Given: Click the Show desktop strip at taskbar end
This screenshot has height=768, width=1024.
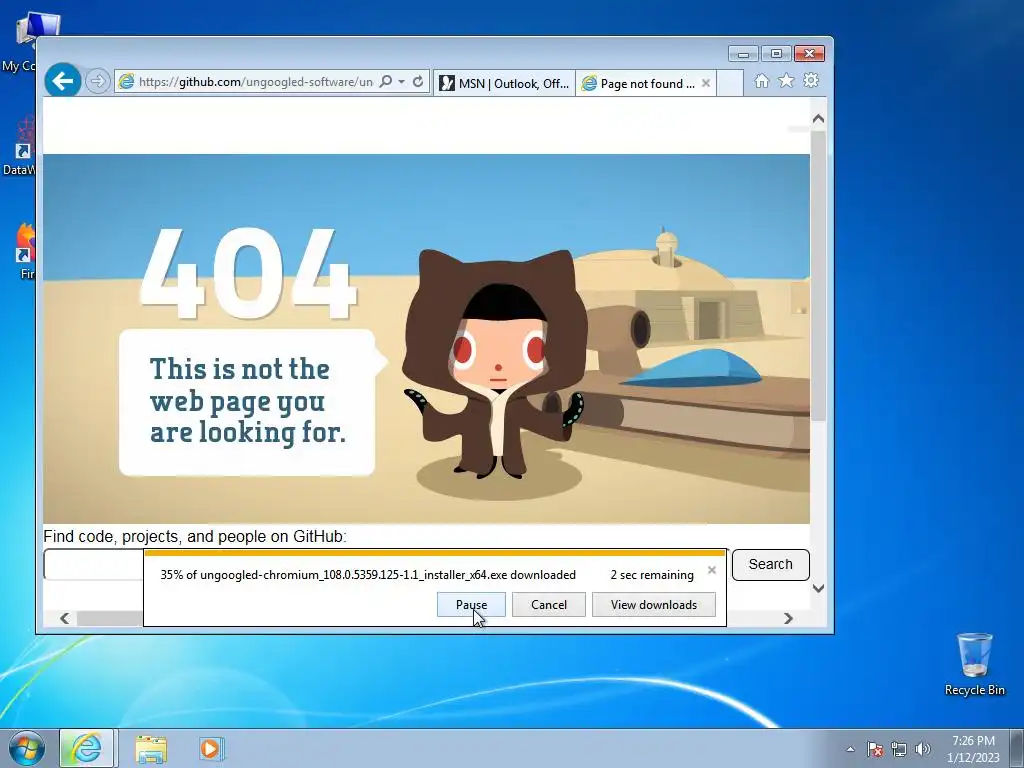Looking at the screenshot, I should click(x=1017, y=749).
